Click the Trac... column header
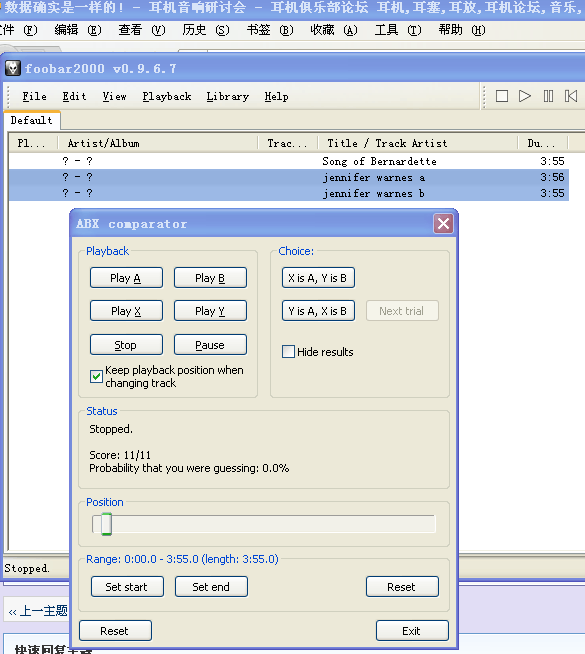The image size is (585, 654). point(287,143)
